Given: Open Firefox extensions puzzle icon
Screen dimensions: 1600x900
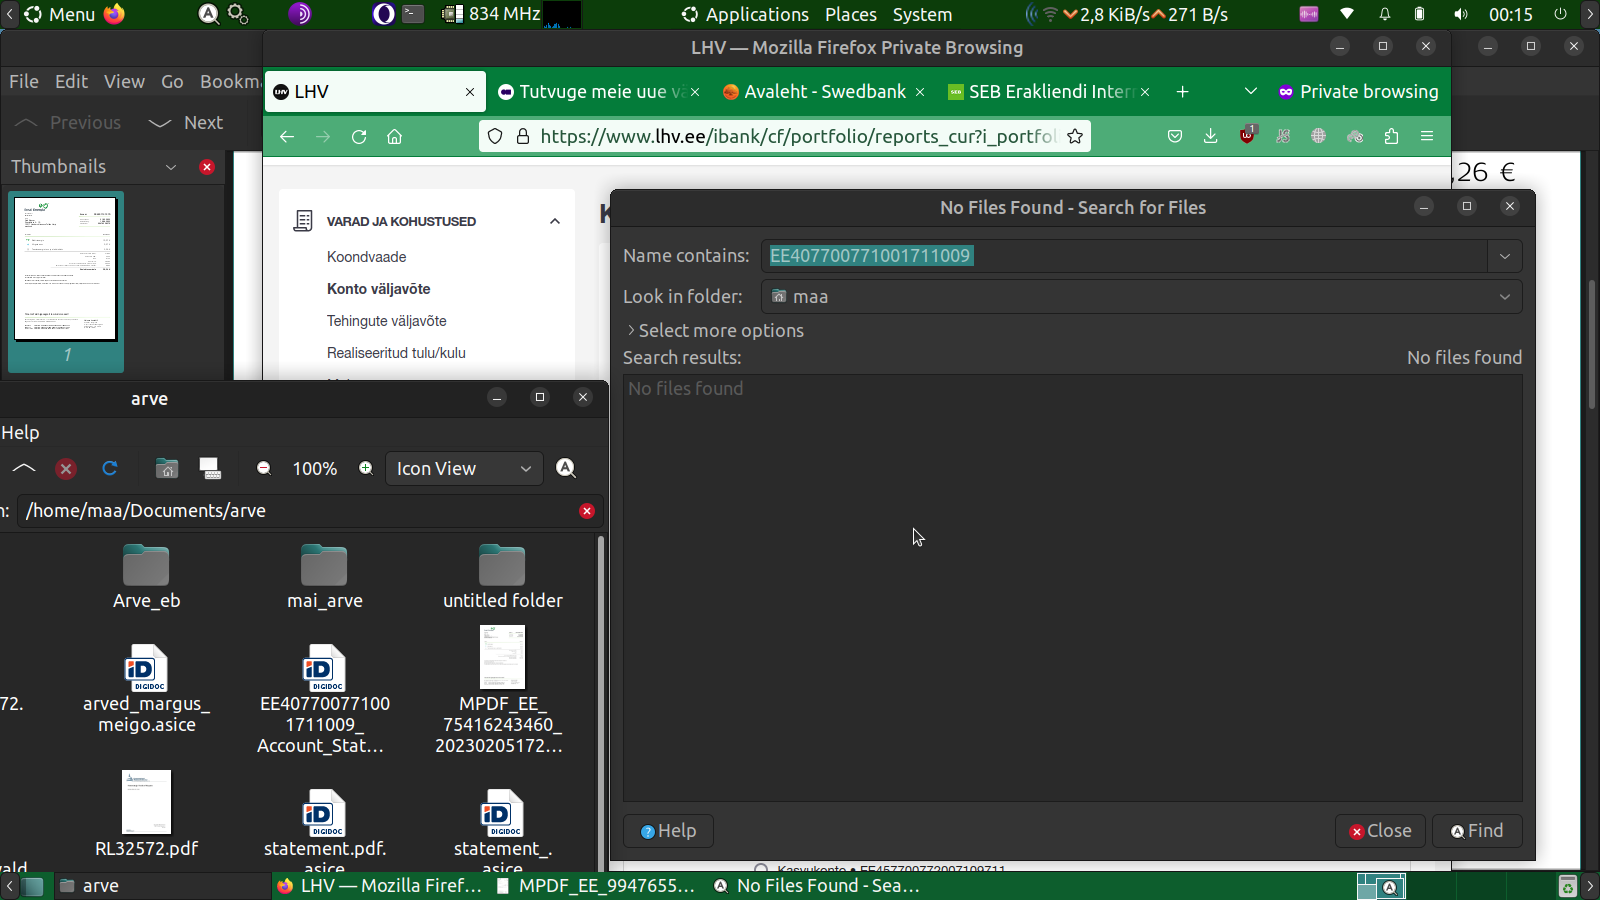Looking at the screenshot, I should tap(1391, 136).
